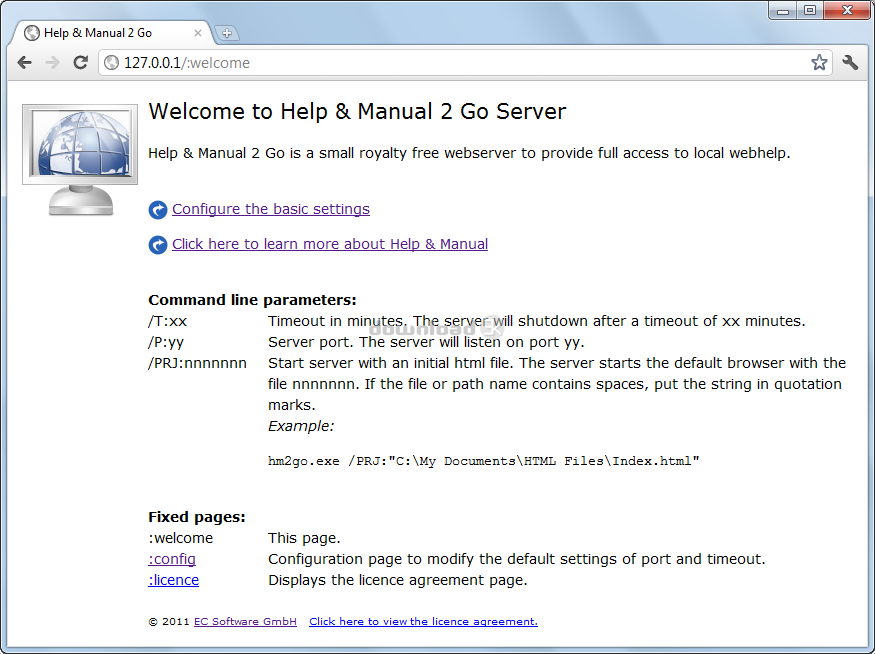Open Configure the basic settings link
Image resolution: width=875 pixels, height=654 pixels.
[x=271, y=209]
